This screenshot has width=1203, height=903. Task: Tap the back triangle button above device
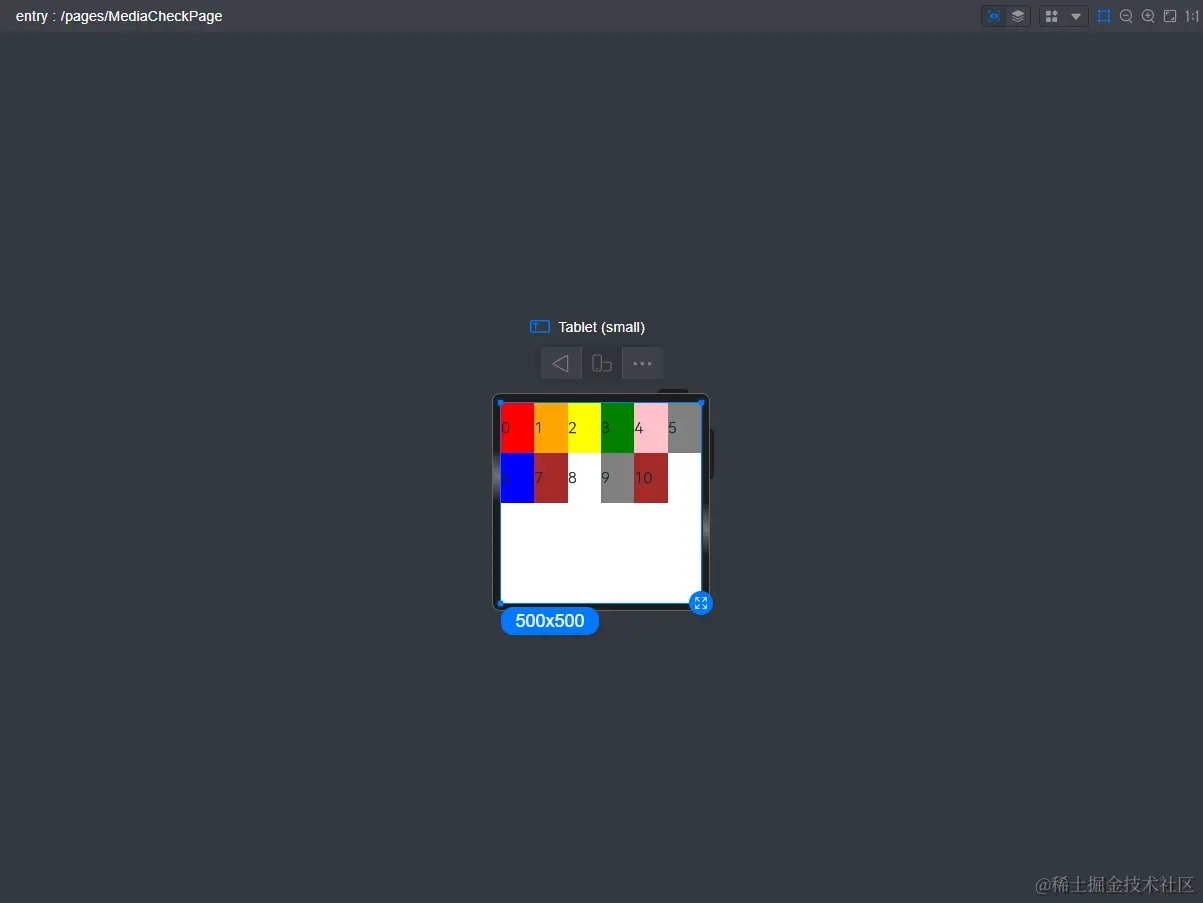pos(561,363)
